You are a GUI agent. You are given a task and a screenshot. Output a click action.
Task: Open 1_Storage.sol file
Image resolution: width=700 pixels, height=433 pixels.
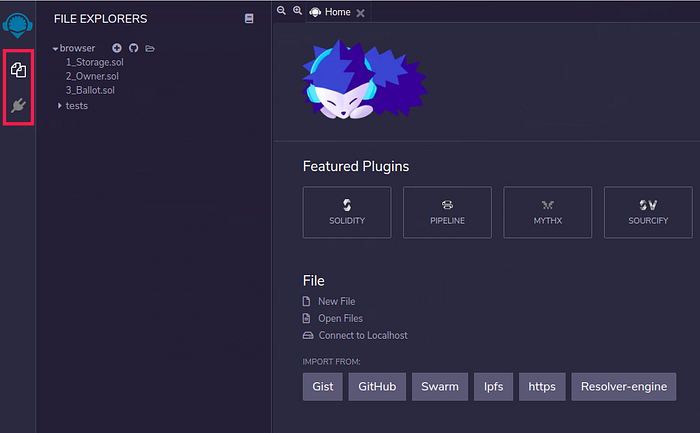point(95,62)
